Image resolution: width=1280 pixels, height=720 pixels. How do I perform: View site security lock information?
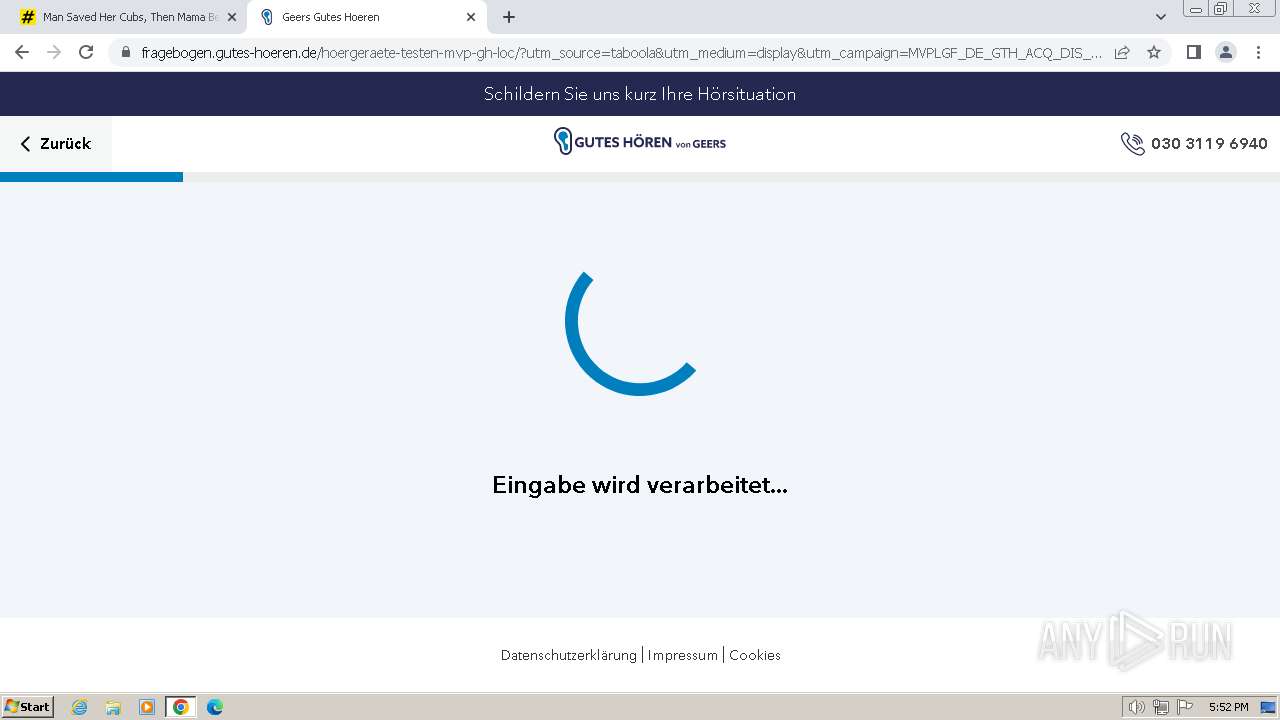[x=125, y=52]
